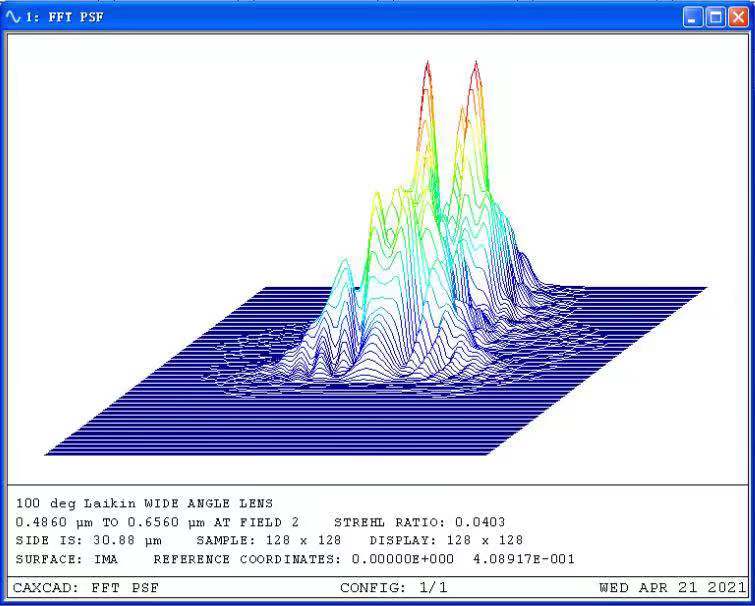Click the '0.4860 µm TO 0.6560 µm AT FIELD 2' text

coord(157,522)
